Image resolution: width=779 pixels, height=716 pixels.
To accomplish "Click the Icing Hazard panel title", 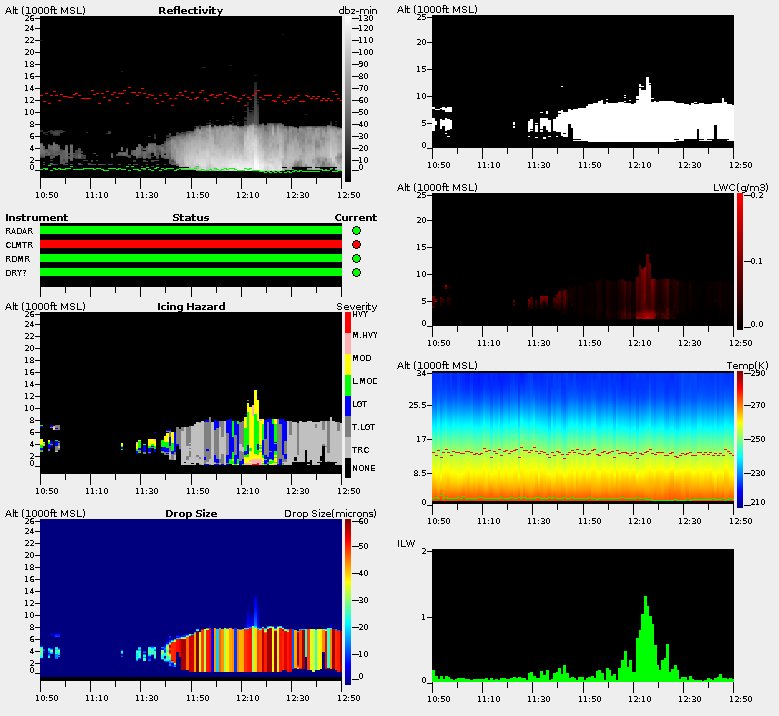I will click(190, 306).
